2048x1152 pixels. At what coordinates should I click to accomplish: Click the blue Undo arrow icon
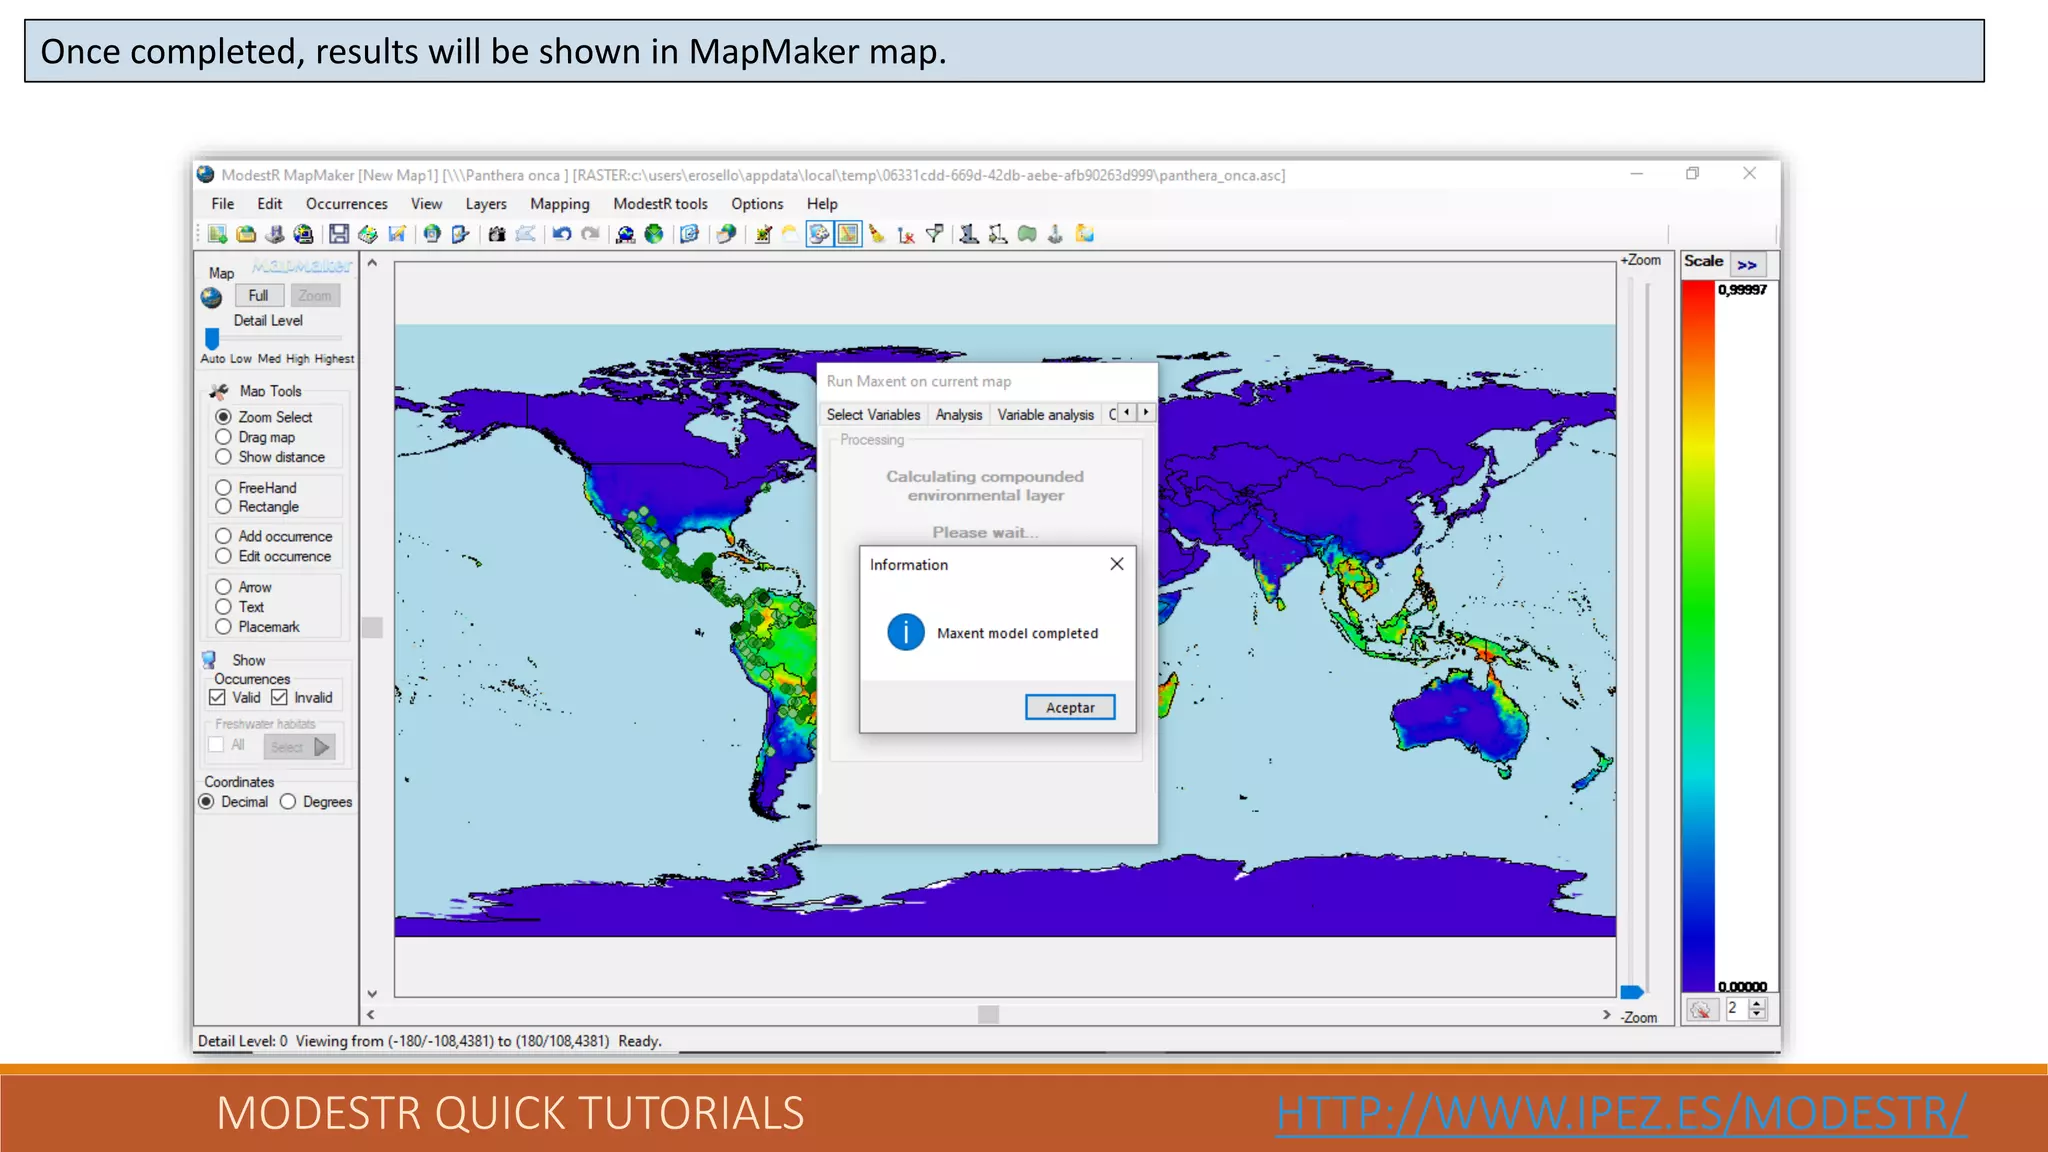[562, 234]
